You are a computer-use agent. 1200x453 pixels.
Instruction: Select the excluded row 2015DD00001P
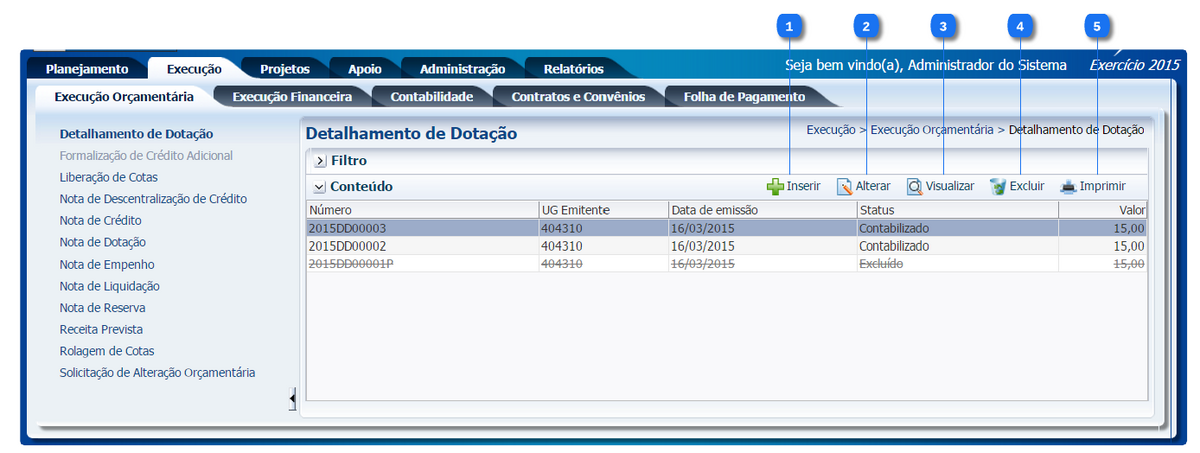[349, 263]
